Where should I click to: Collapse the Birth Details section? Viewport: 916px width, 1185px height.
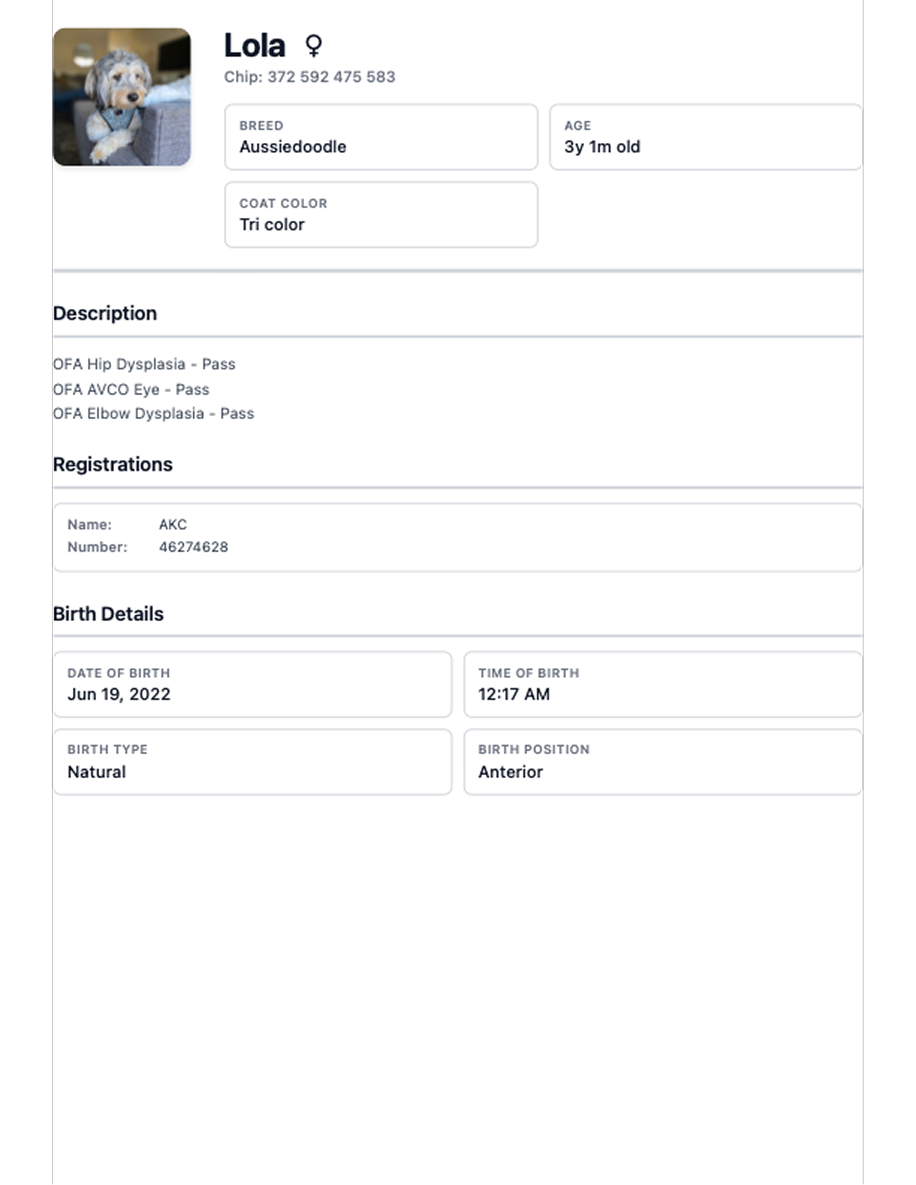[108, 613]
